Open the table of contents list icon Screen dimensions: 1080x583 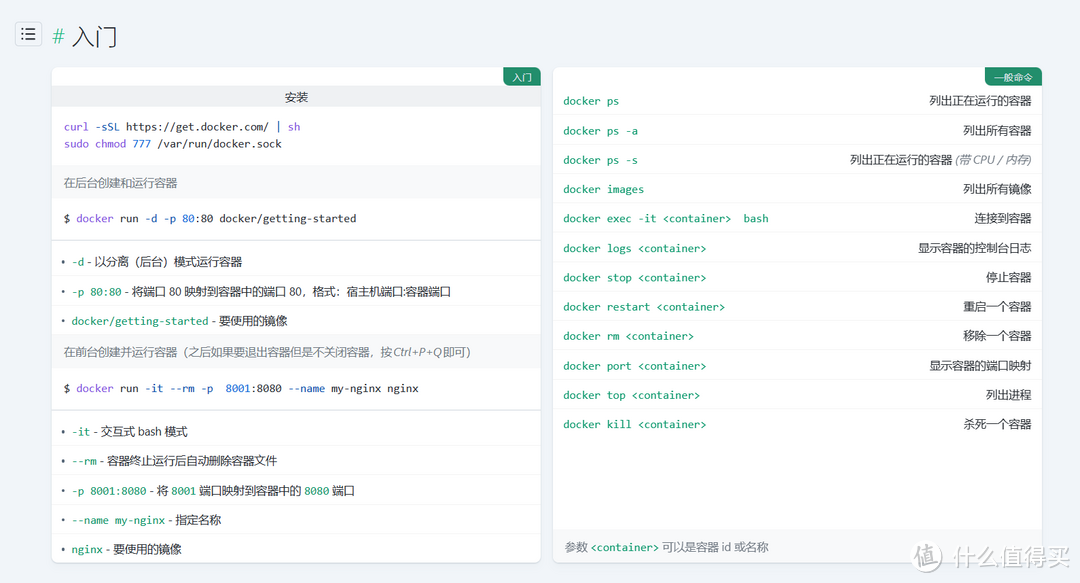click(28, 34)
